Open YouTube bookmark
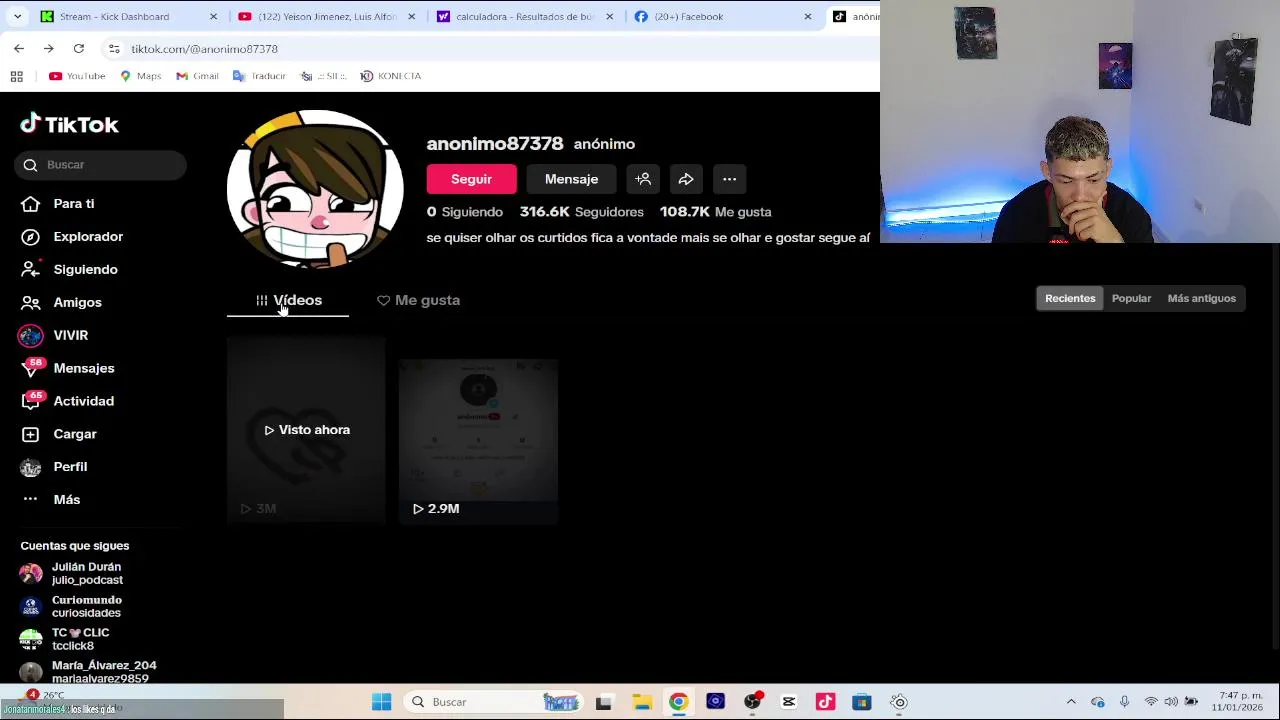 (77, 76)
